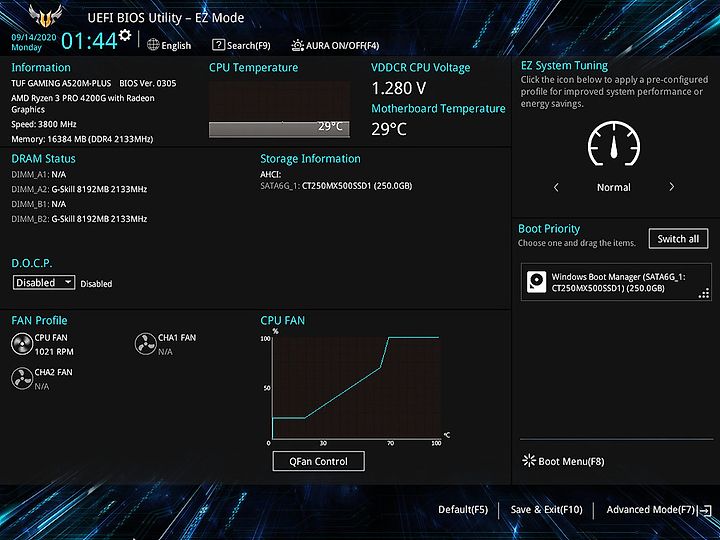Load Default(F5) settings
720x540 pixels.
[x=463, y=510]
